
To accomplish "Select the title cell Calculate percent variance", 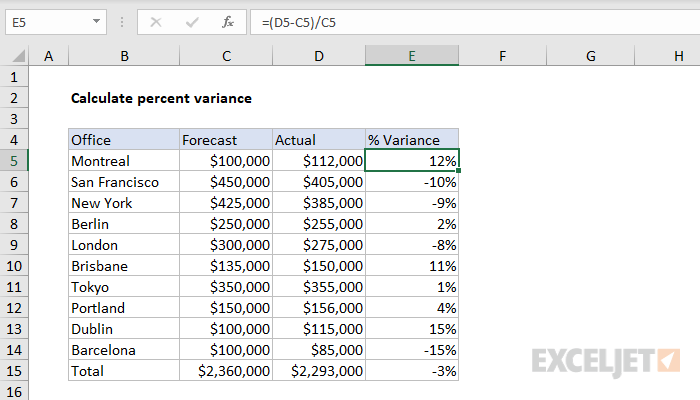I will pyautogui.click(x=161, y=98).
